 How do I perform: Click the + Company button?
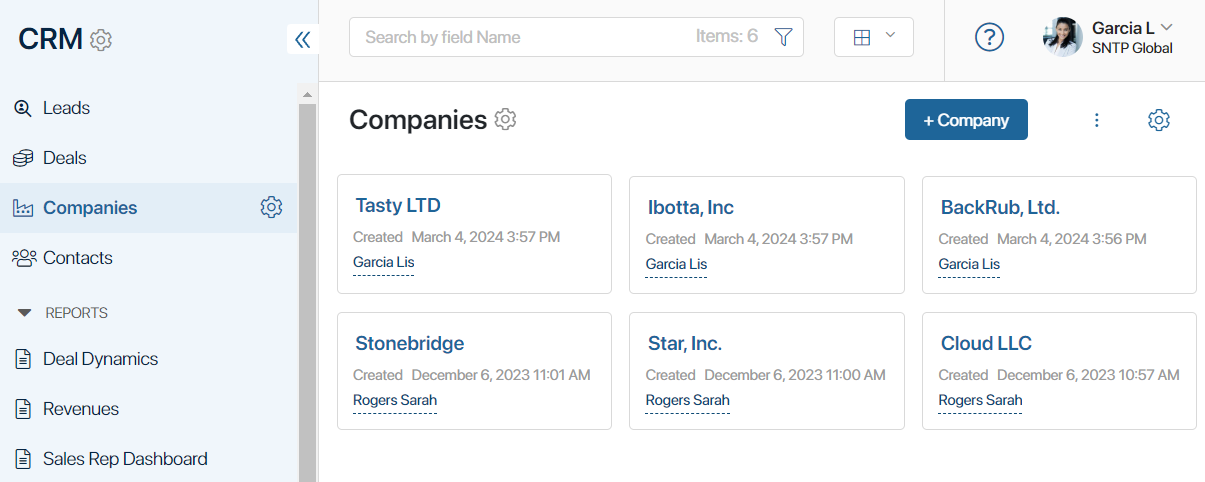pyautogui.click(x=966, y=120)
